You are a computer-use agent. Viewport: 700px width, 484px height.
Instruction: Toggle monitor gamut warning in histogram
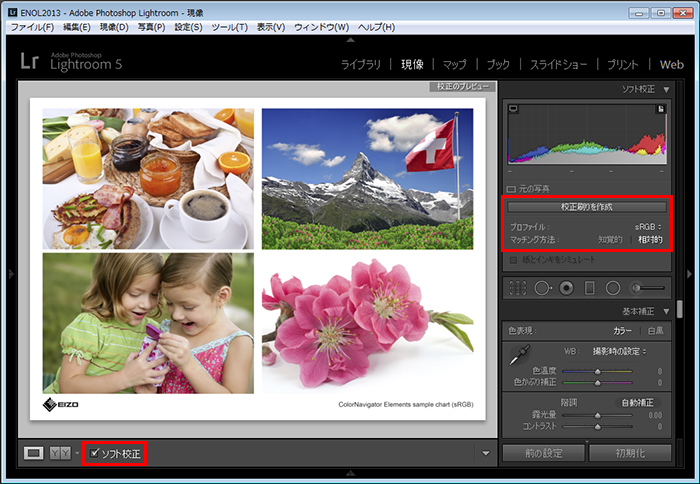[x=513, y=108]
